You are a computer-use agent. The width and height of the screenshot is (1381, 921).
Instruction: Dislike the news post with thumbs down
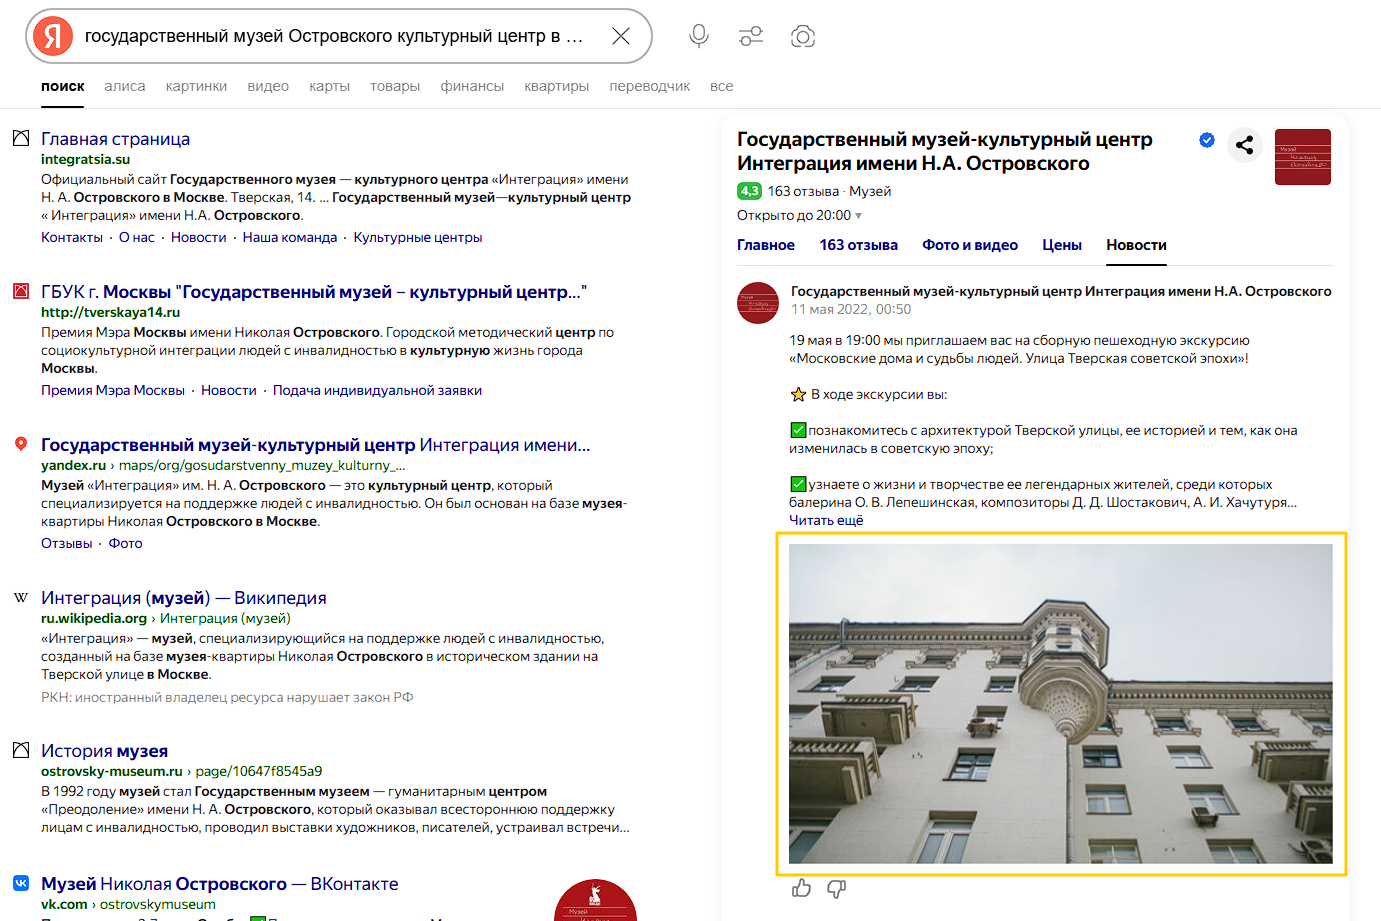pos(836,888)
